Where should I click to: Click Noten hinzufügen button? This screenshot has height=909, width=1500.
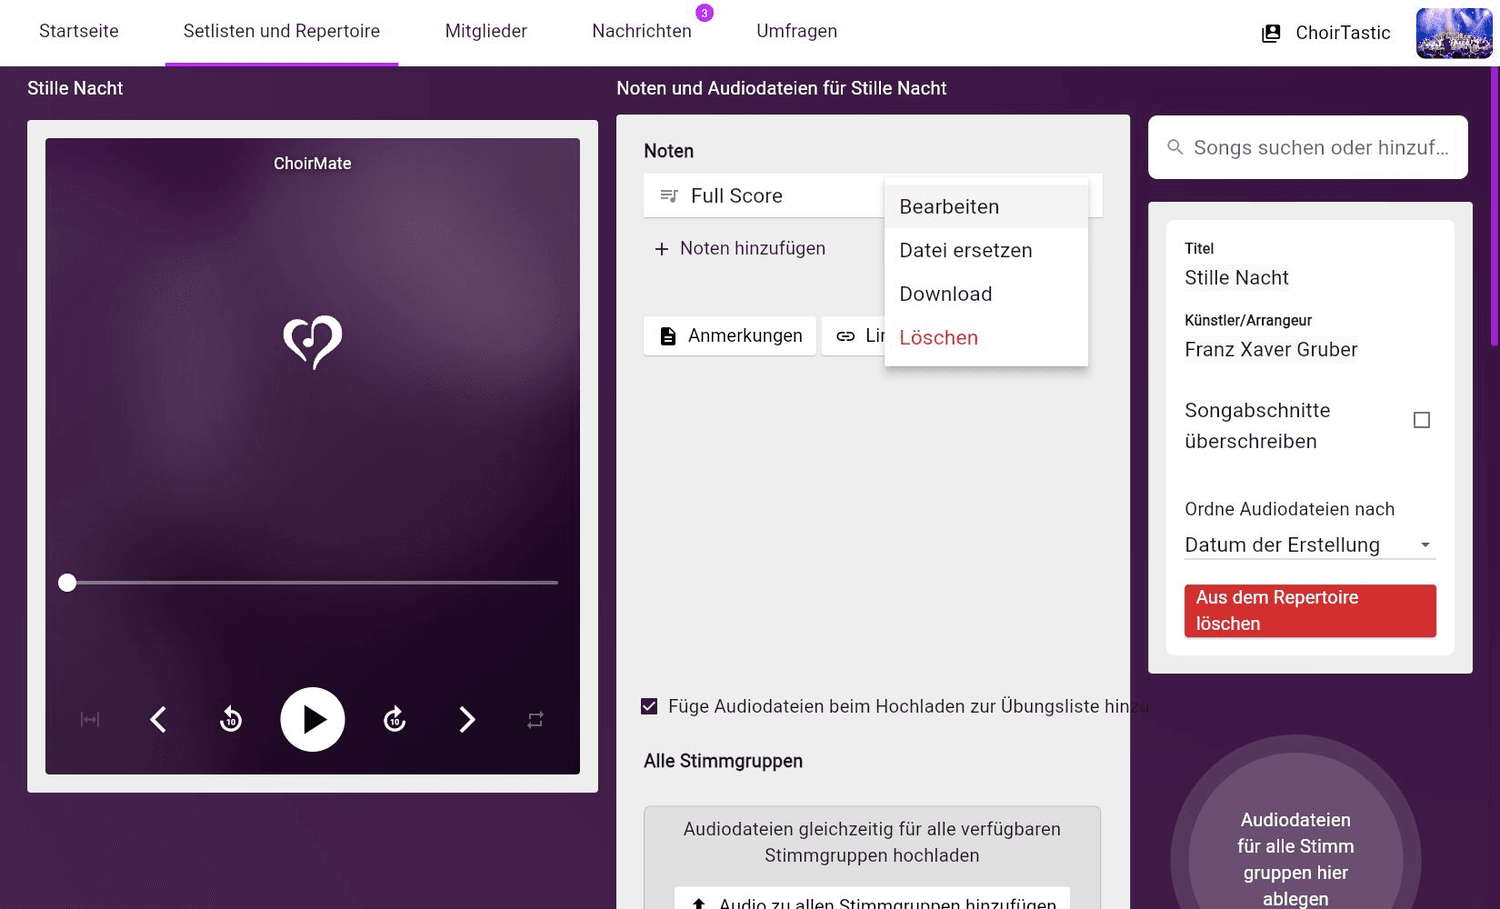tap(740, 248)
